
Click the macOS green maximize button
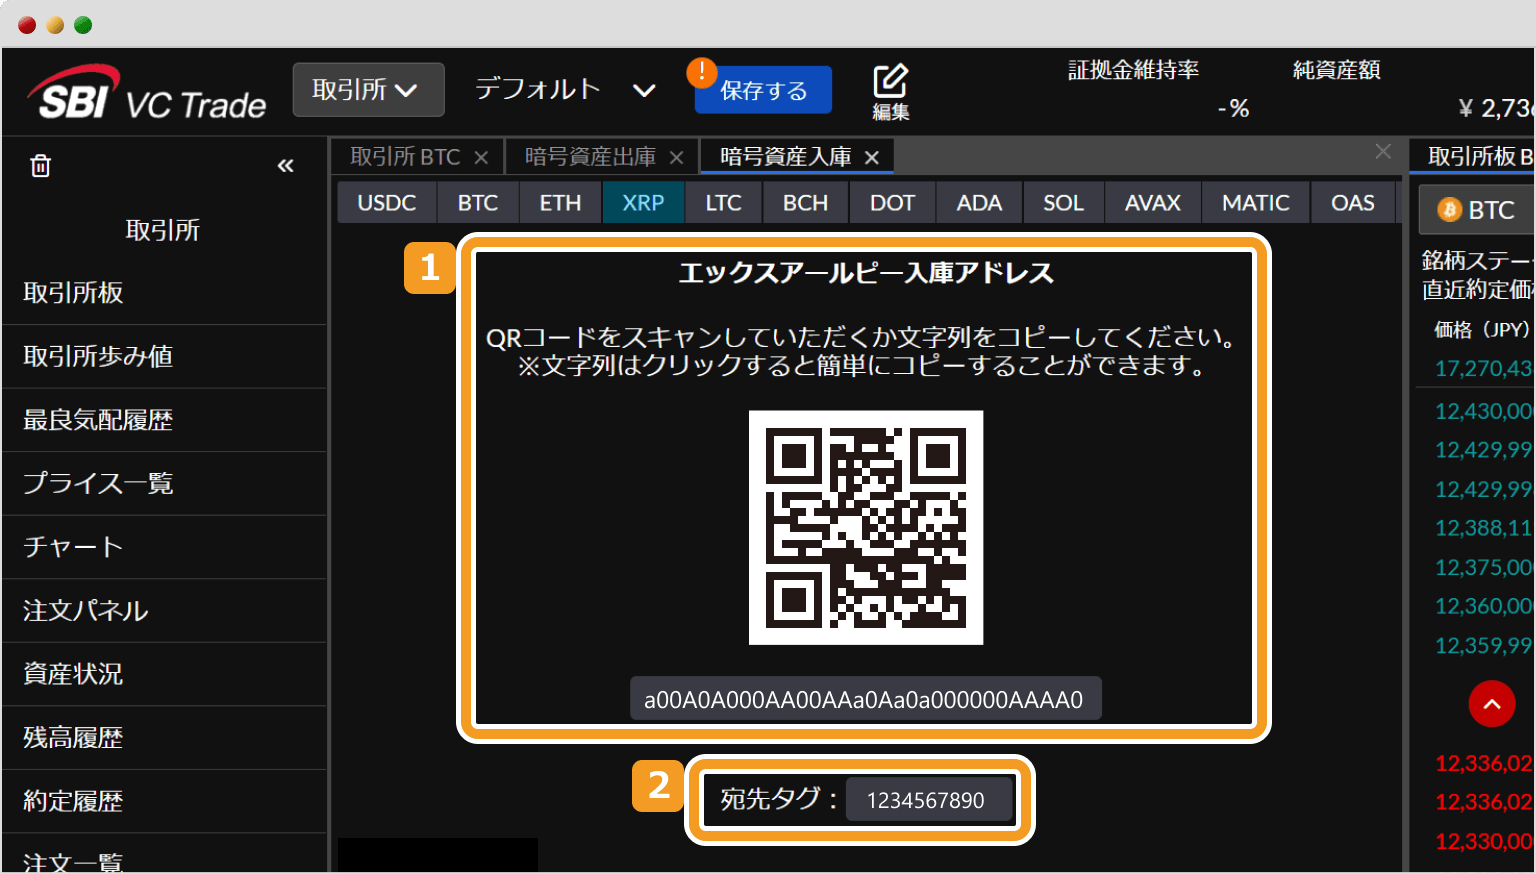(83, 25)
